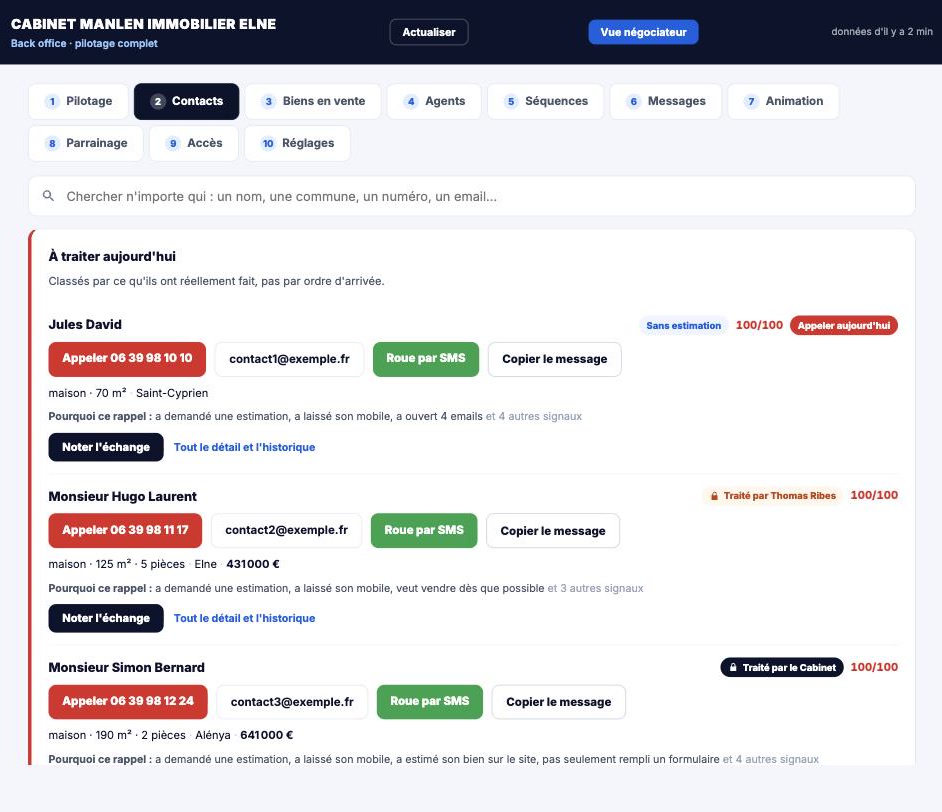
Task: Open detail and history for Jules David
Action: click(x=245, y=447)
